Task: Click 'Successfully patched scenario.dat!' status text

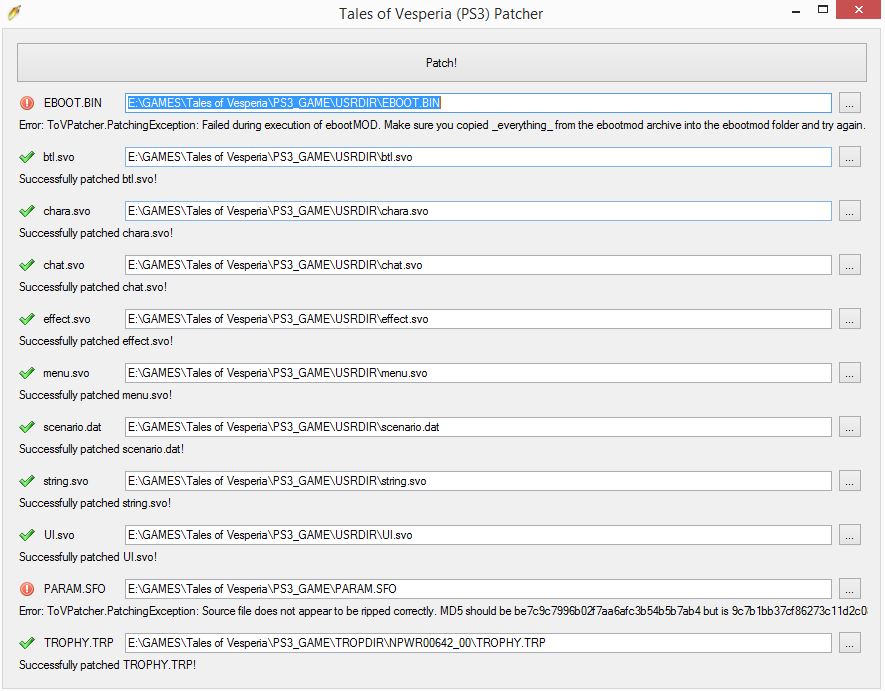Action: click(102, 449)
